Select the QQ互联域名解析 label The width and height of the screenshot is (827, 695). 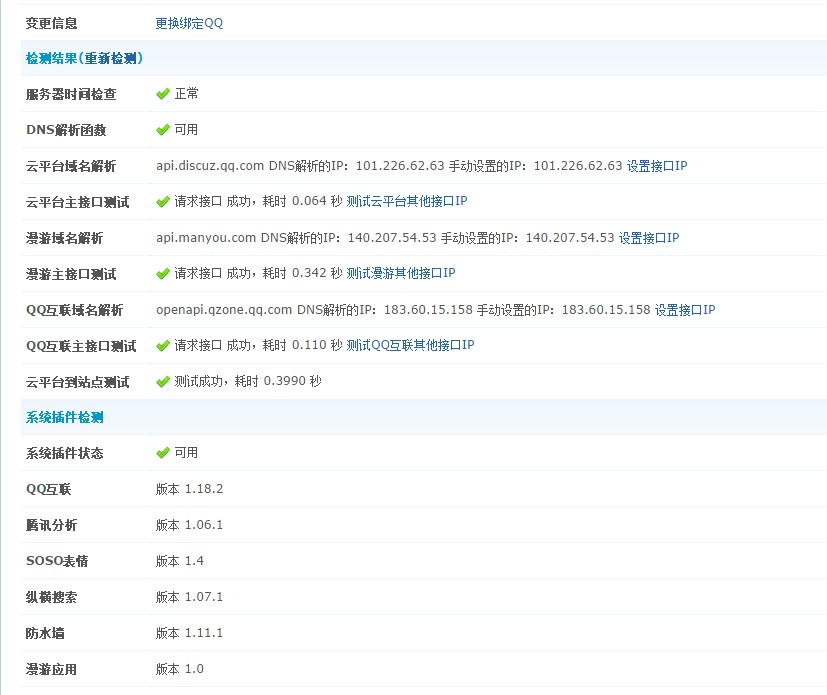[74, 310]
